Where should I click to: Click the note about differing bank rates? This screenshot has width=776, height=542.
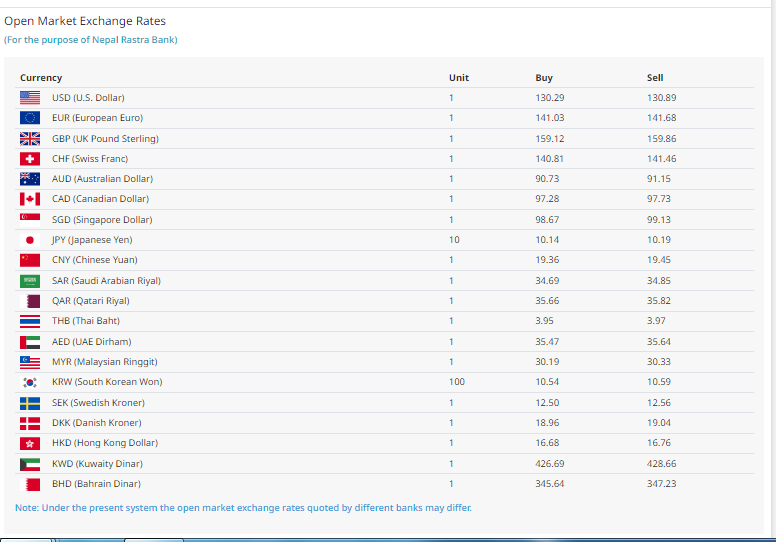[243, 508]
